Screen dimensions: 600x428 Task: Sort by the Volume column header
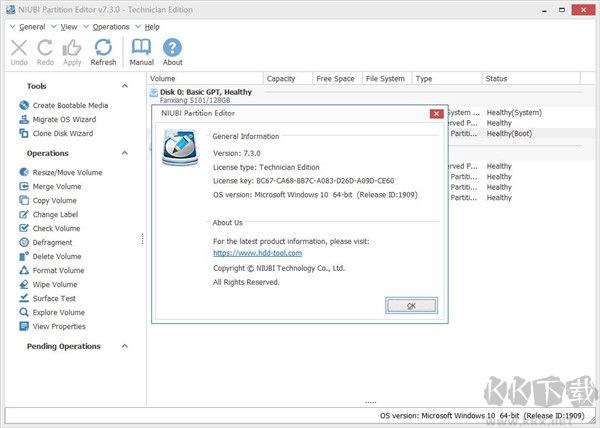(205, 78)
